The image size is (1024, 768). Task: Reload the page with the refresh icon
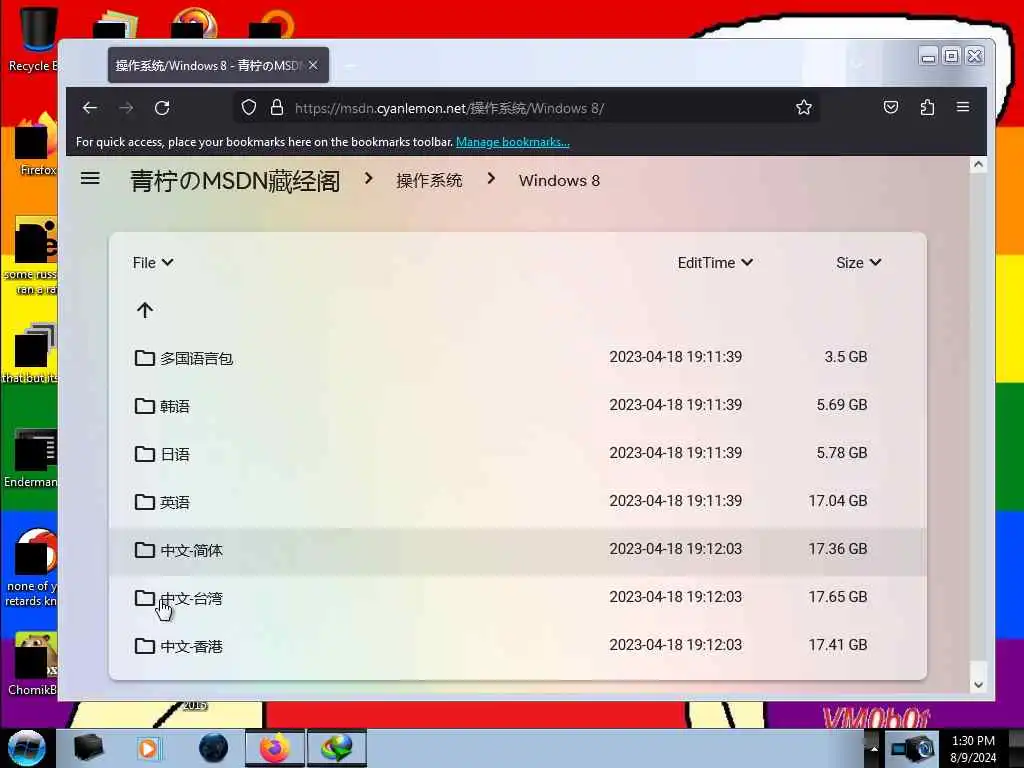tap(162, 108)
